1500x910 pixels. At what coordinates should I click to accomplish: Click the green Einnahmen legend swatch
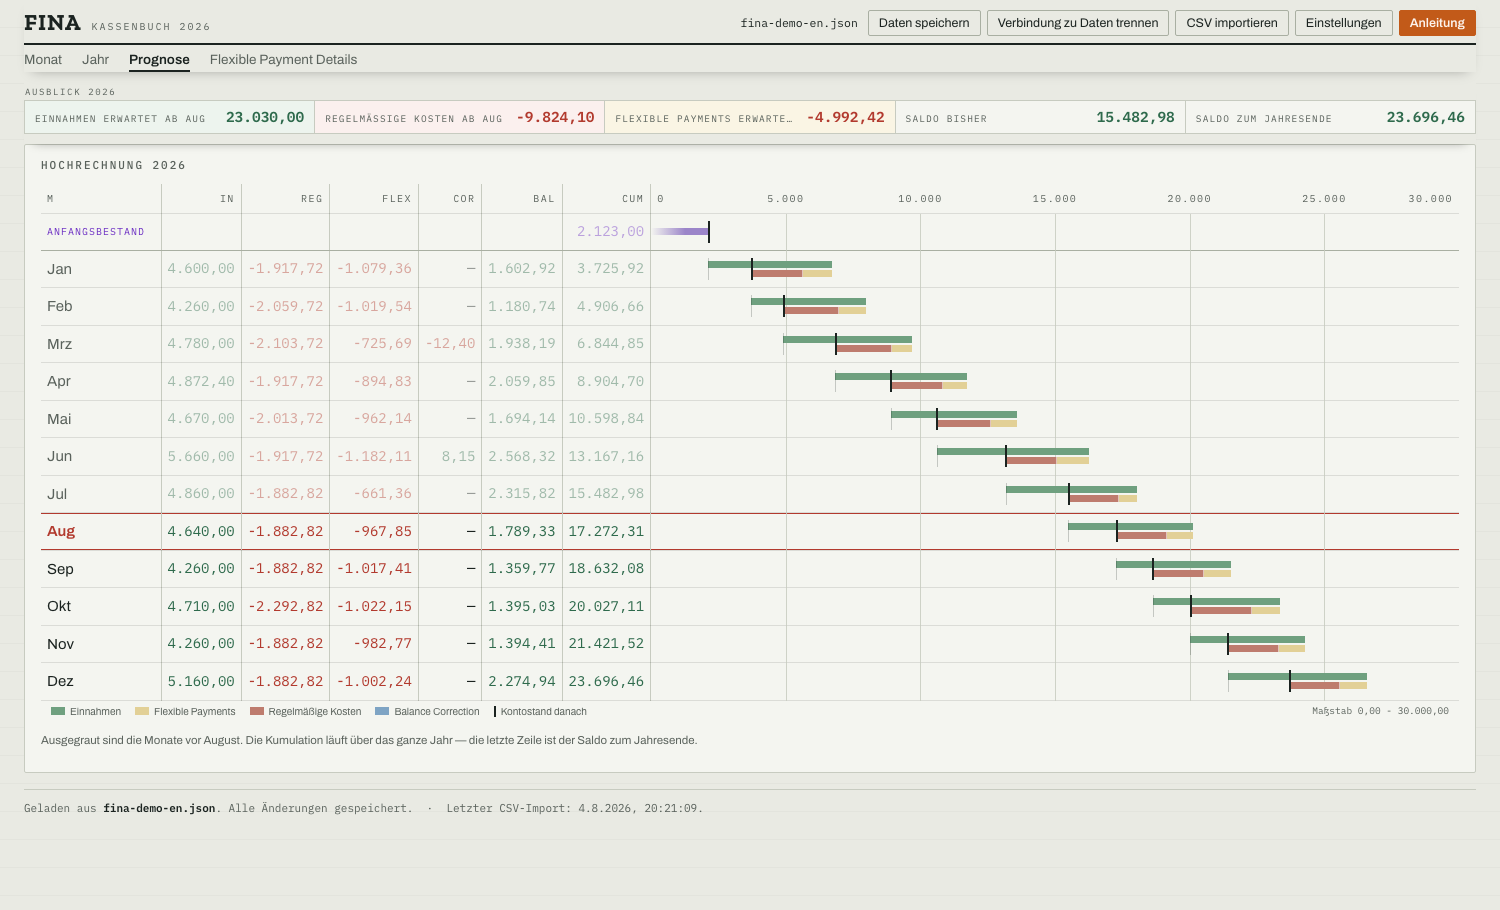(x=58, y=712)
